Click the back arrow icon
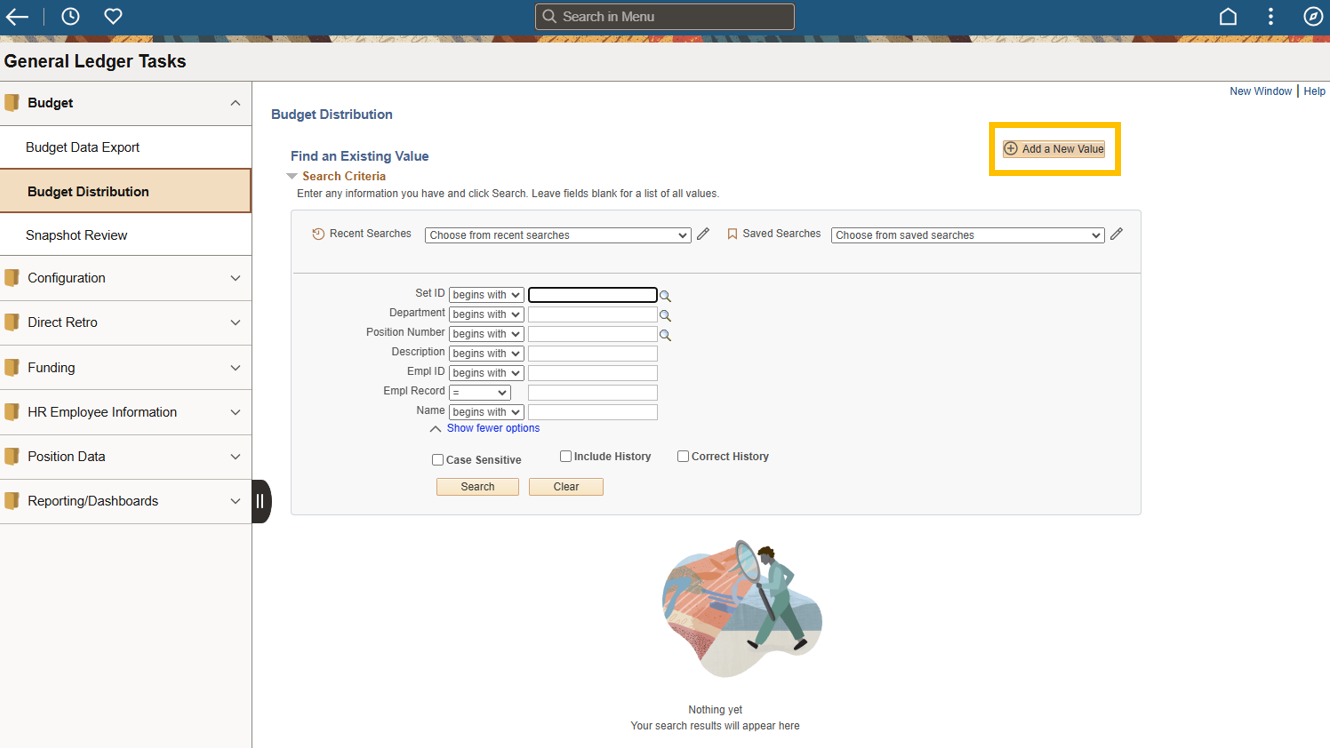 pos(17,17)
